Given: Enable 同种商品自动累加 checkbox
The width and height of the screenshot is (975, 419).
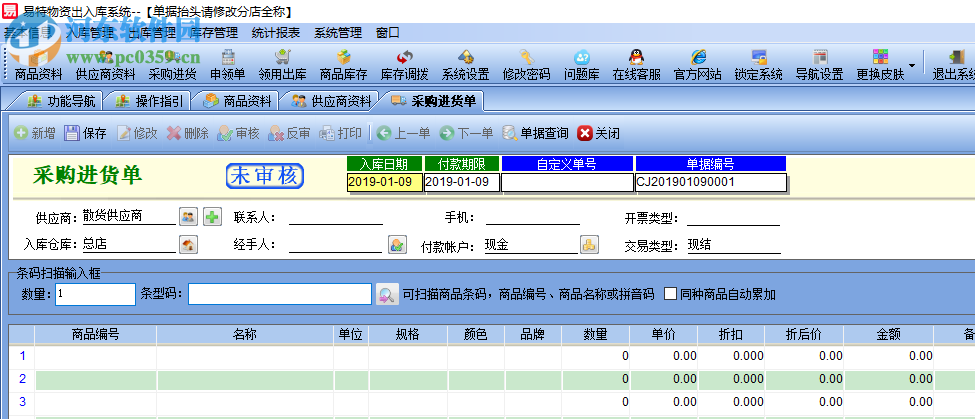Looking at the screenshot, I should (x=670, y=294).
